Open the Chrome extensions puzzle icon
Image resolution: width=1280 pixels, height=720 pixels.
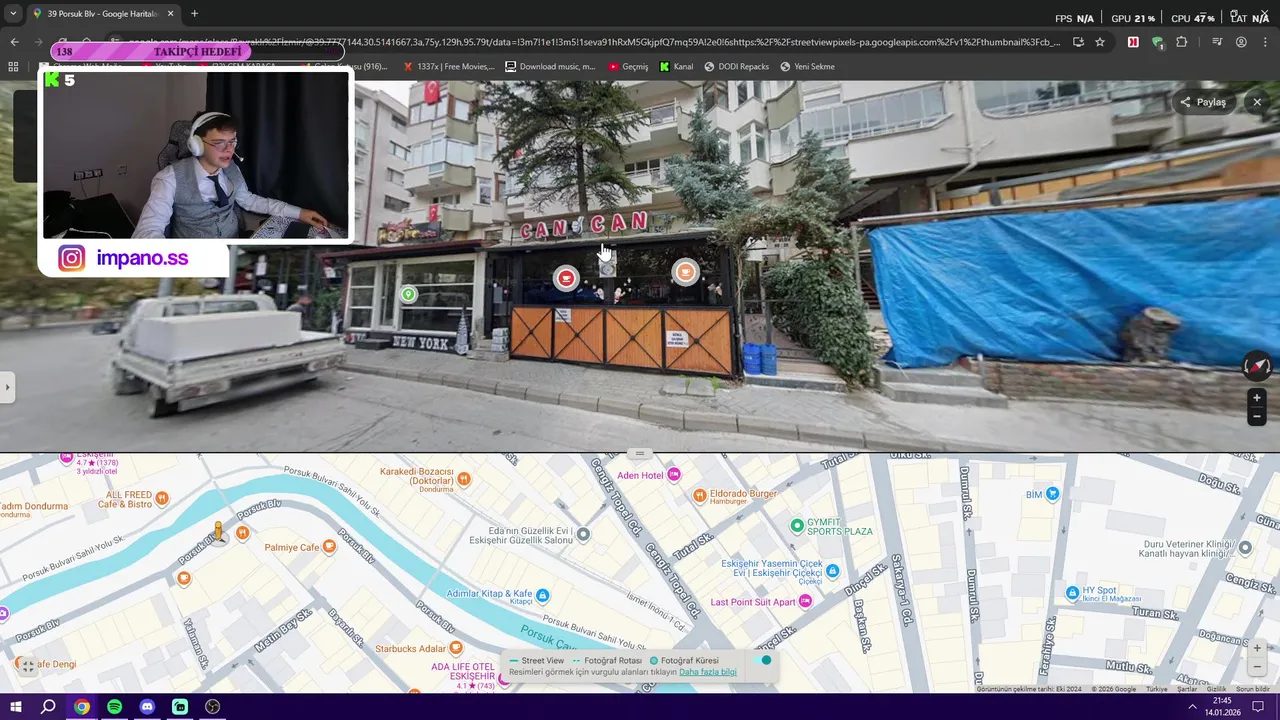pyautogui.click(x=1182, y=42)
